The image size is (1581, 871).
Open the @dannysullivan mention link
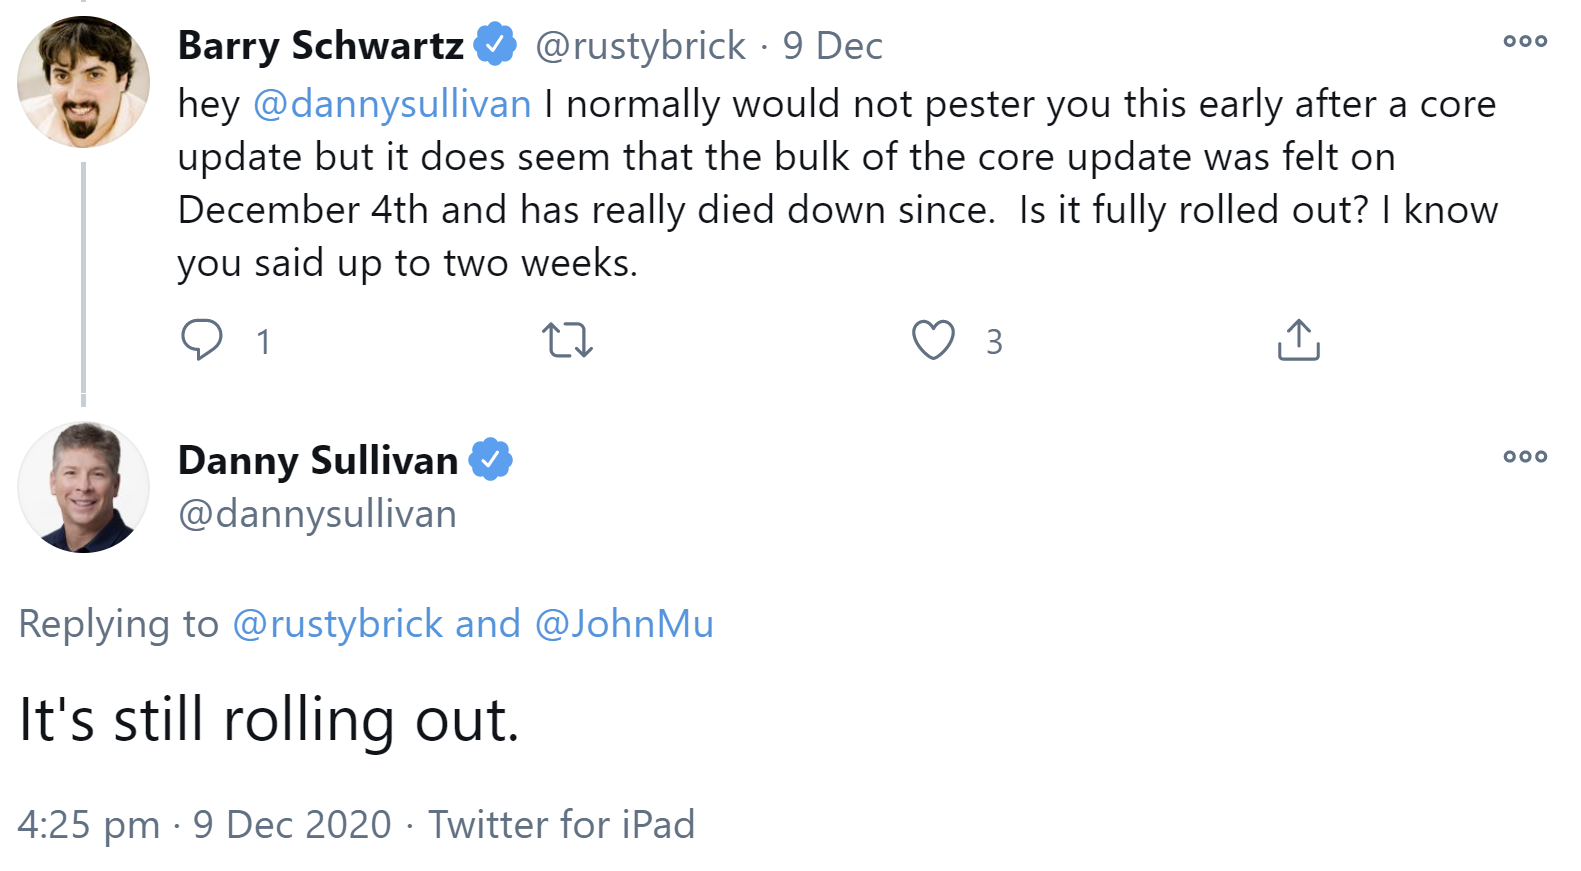coord(391,103)
